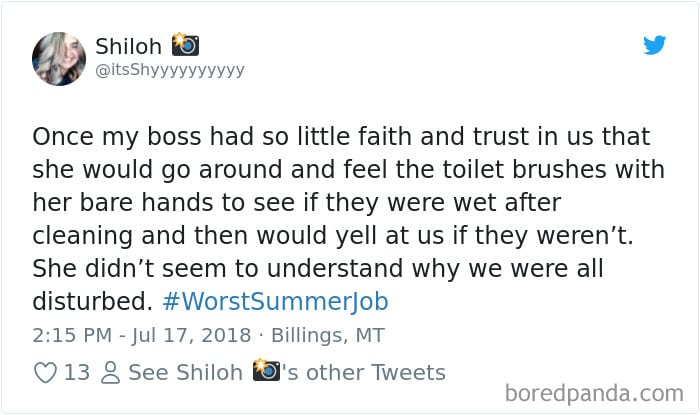Click the camera emoji in the other Tweets link
700x415 pixels.
266,372
